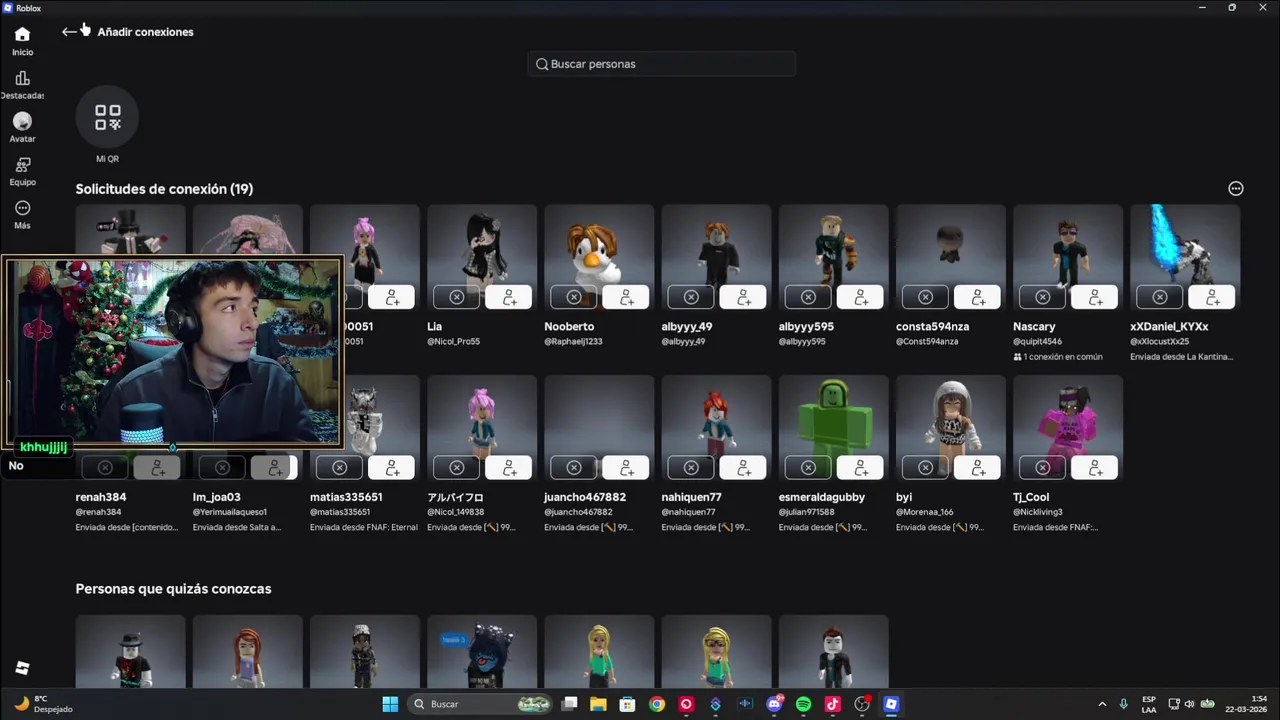Click the Buscar personas search field
This screenshot has height=720, width=1280.
tap(662, 64)
